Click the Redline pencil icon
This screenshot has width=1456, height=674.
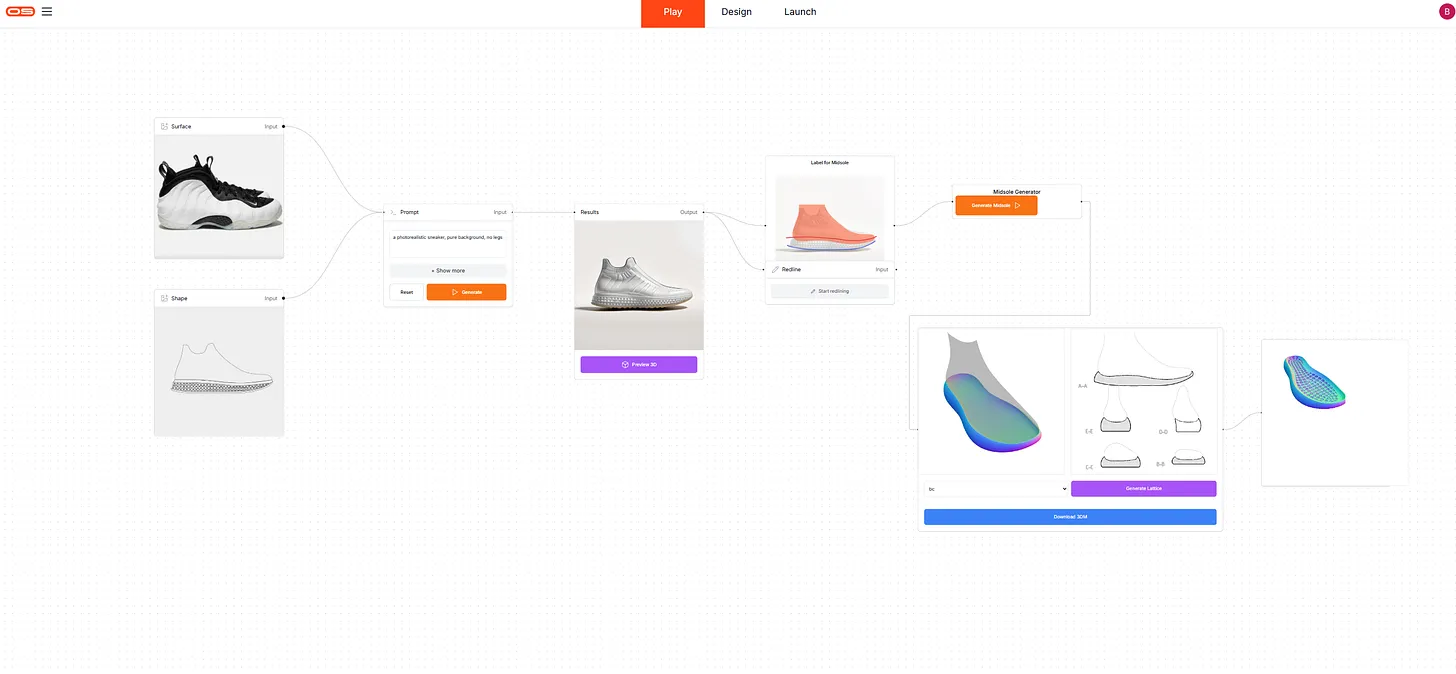(x=775, y=270)
